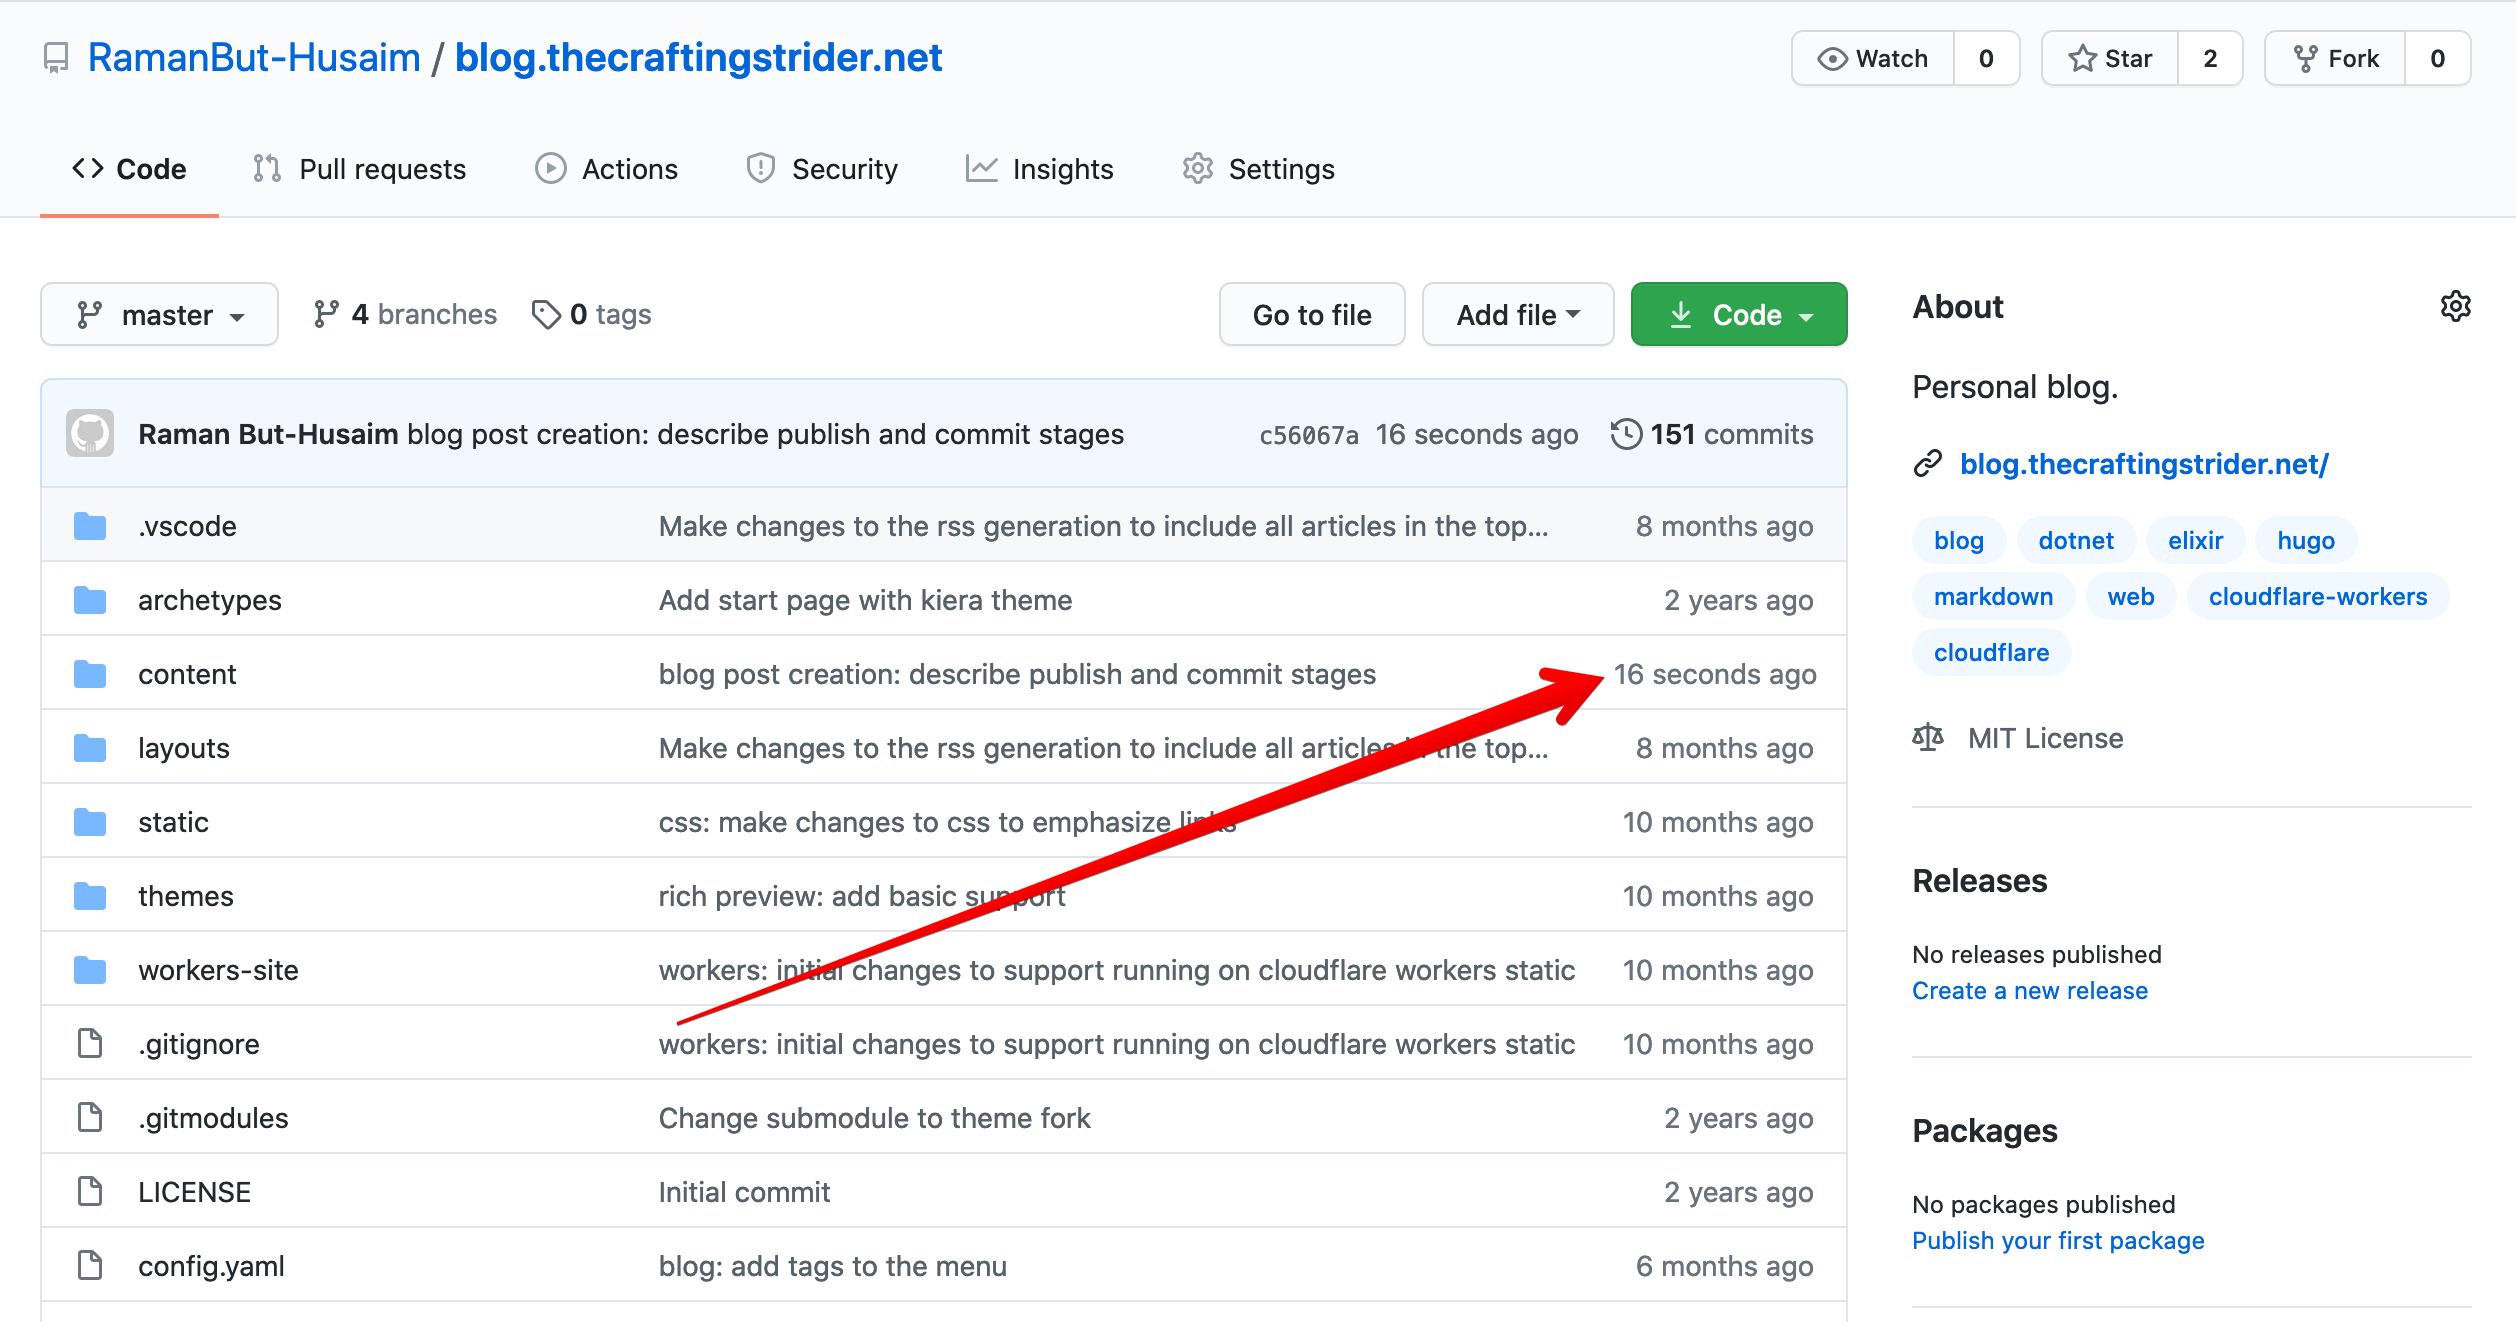Select the hugo topic tag
The height and width of the screenshot is (1322, 2516).
(x=2306, y=540)
